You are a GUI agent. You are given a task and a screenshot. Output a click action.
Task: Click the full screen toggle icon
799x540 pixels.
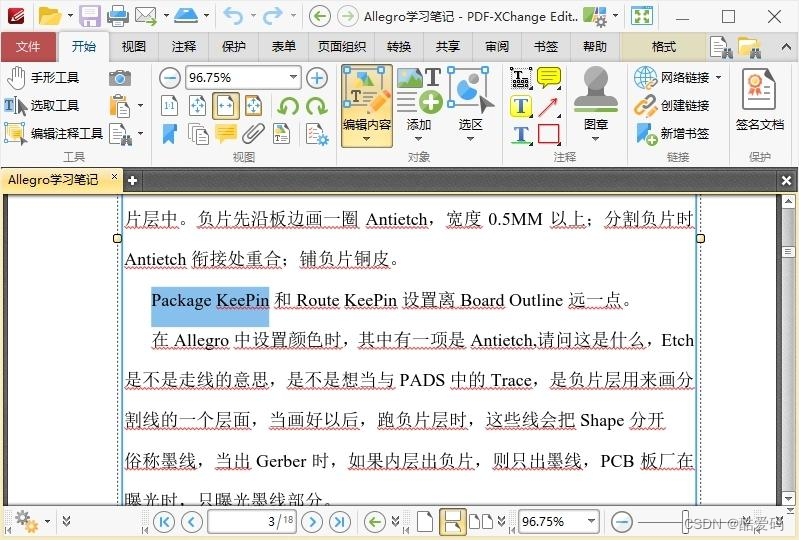click(x=641, y=16)
